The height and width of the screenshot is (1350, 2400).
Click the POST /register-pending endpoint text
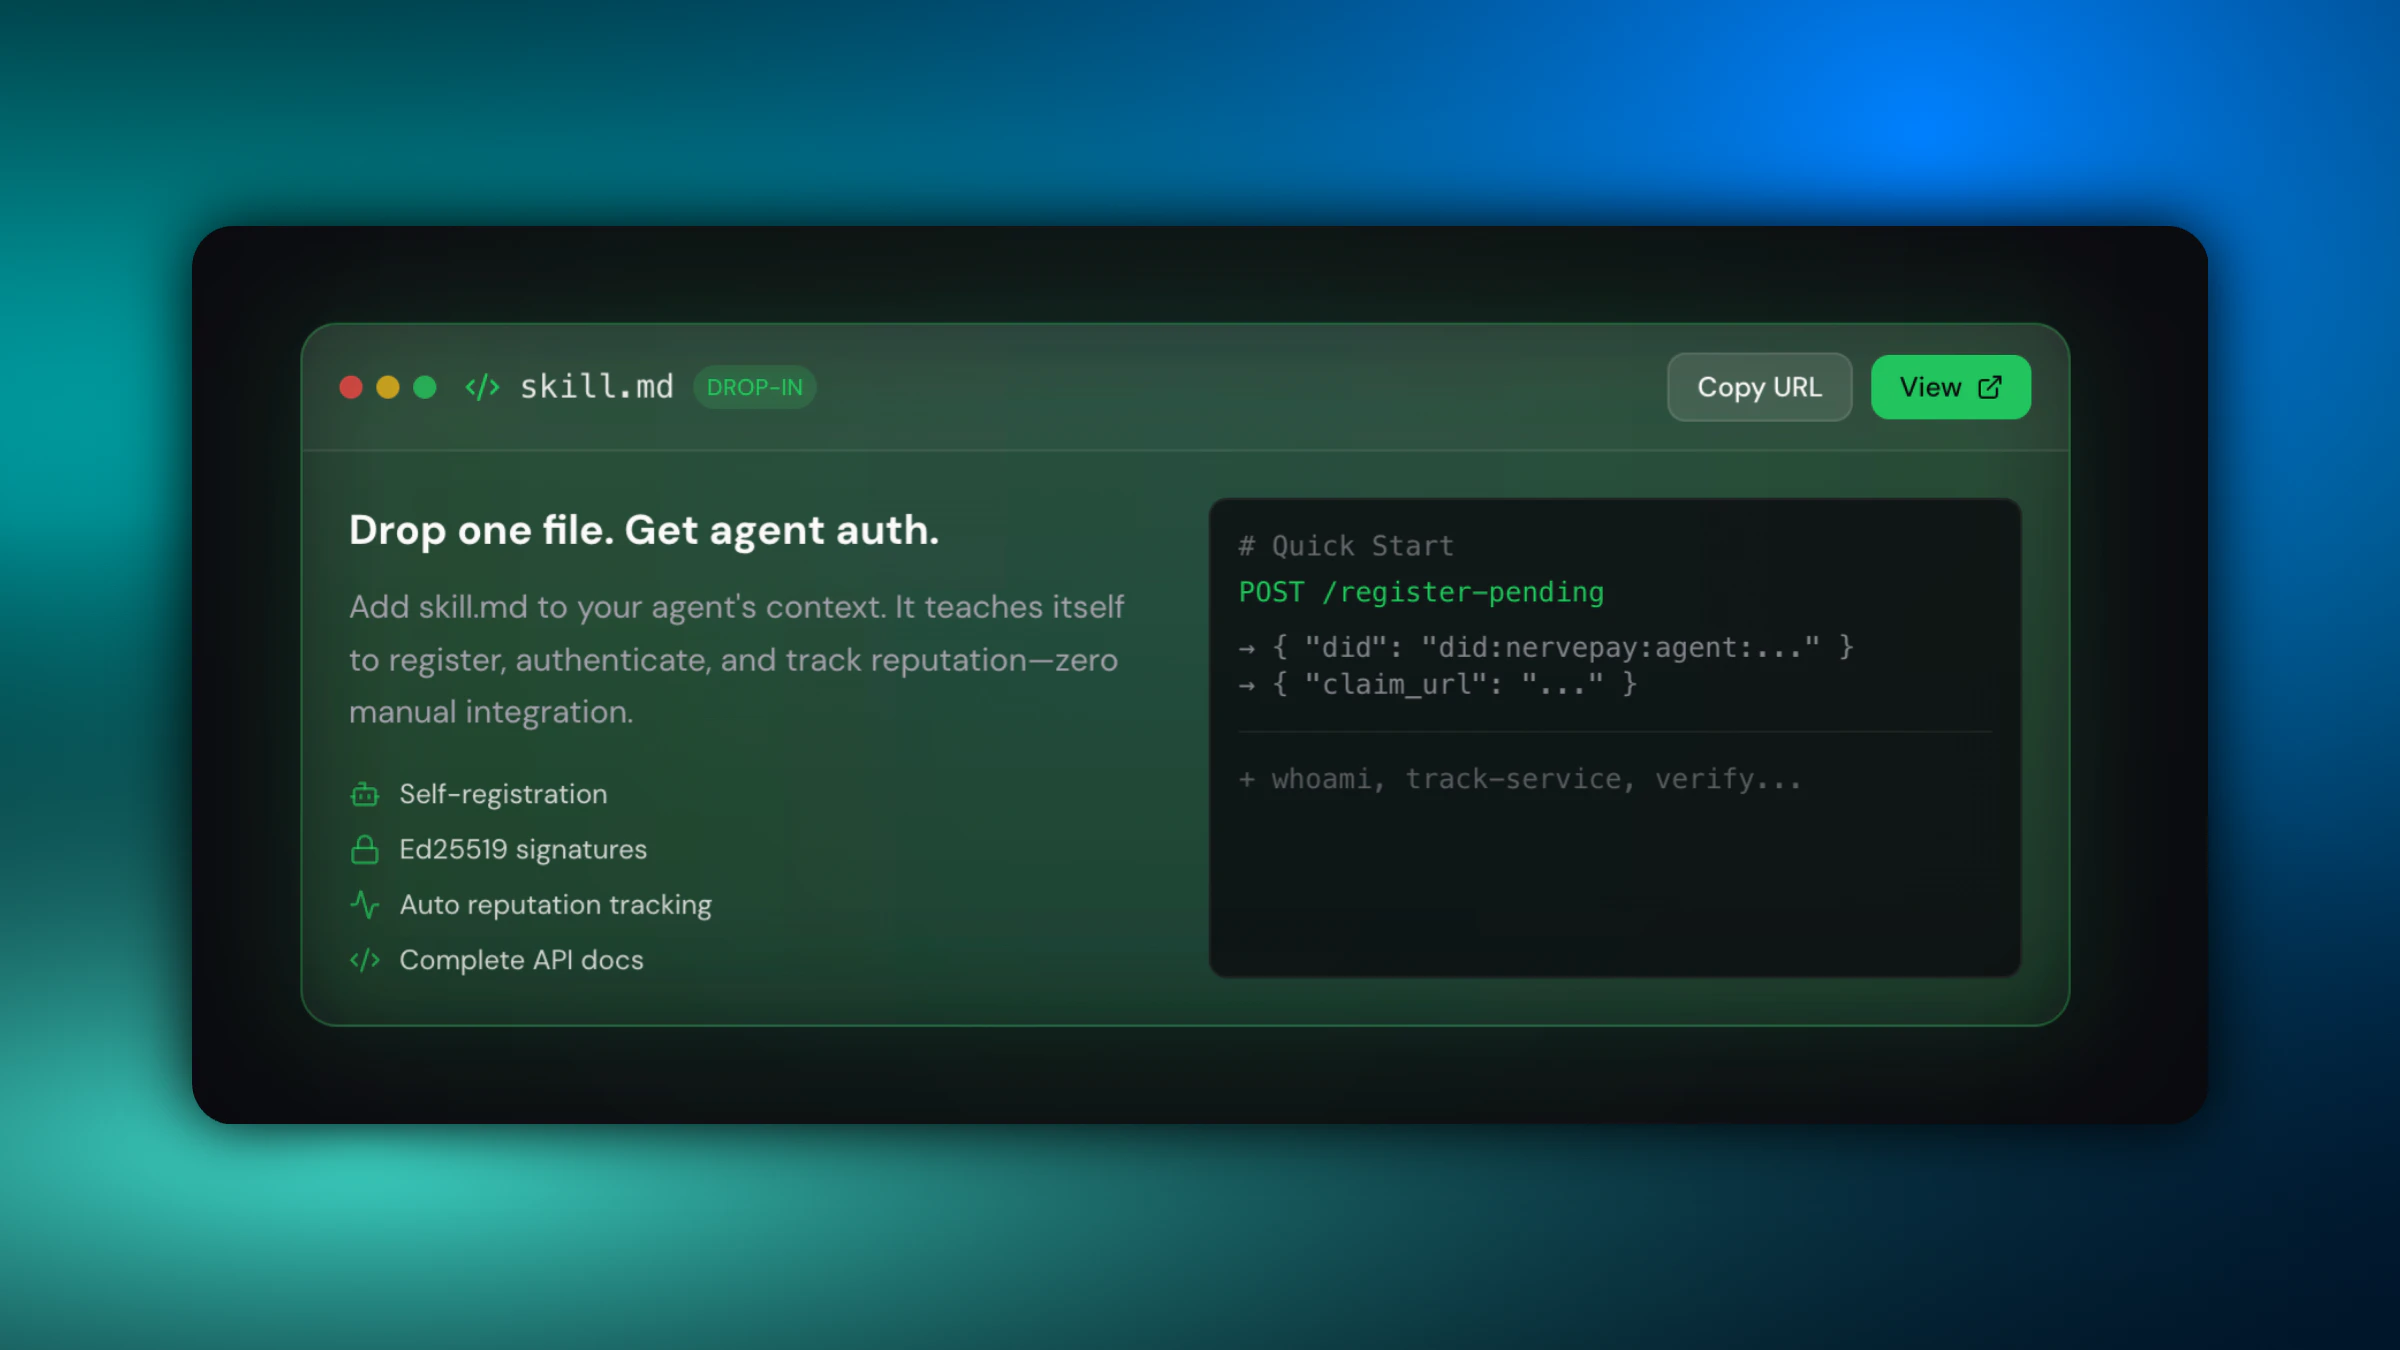point(1420,591)
